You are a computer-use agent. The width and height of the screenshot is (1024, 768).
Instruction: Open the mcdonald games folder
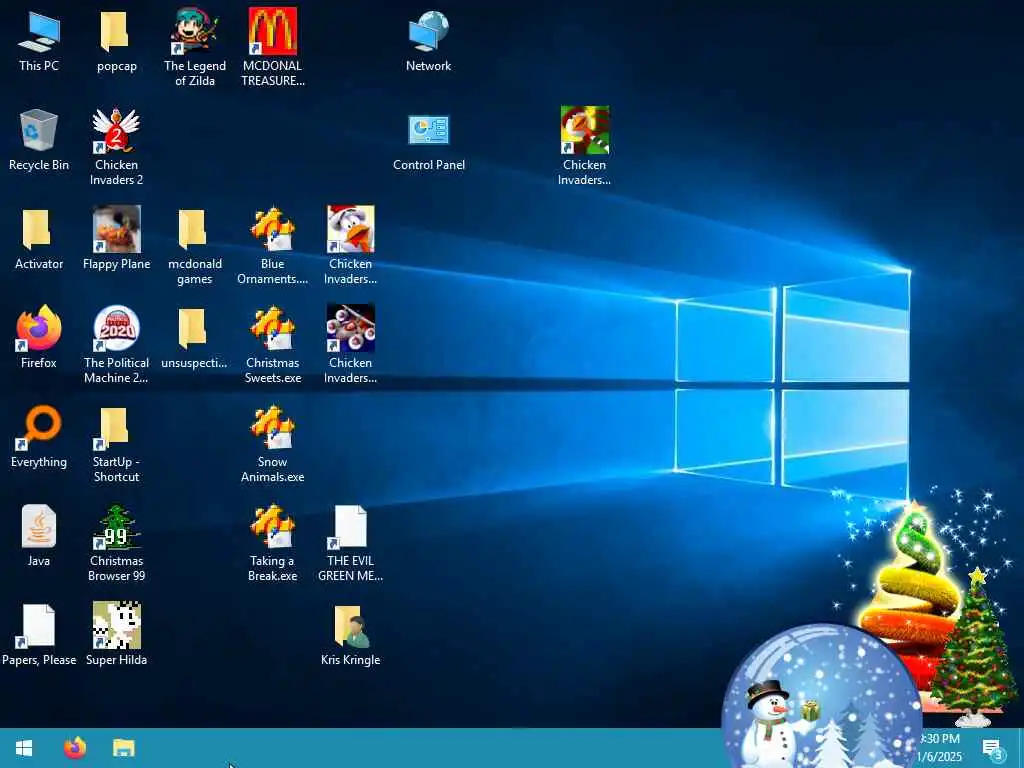click(x=195, y=246)
